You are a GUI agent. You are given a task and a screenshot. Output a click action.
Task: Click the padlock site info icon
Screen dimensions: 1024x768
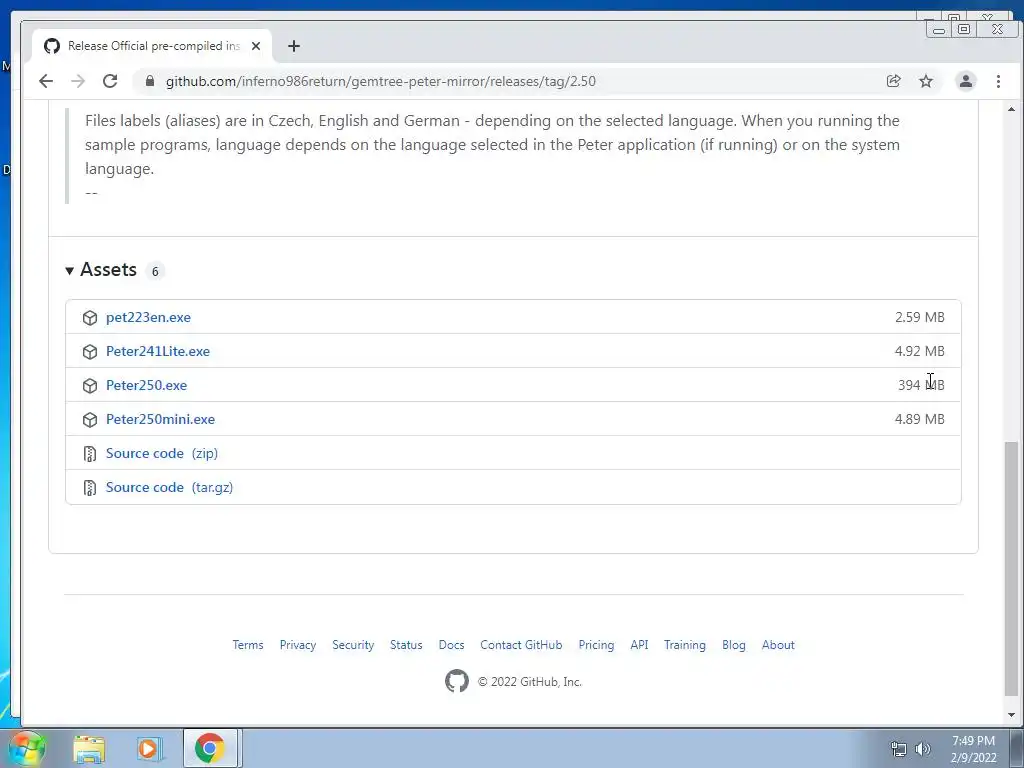150,81
